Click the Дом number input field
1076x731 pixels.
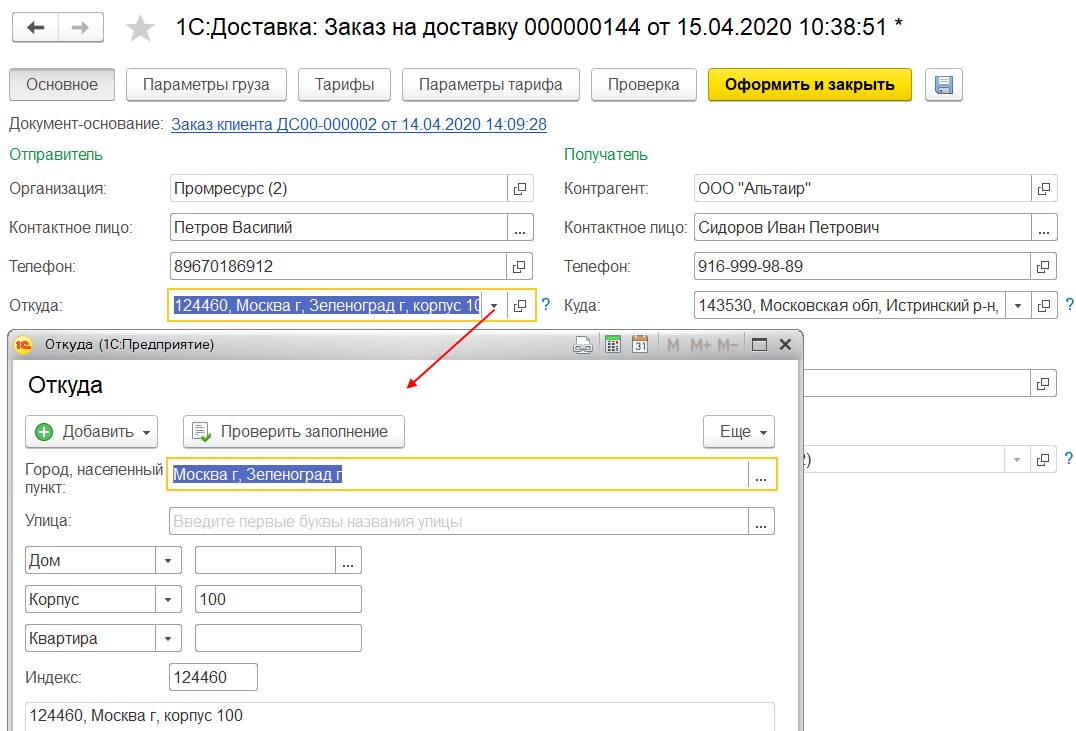pos(266,560)
